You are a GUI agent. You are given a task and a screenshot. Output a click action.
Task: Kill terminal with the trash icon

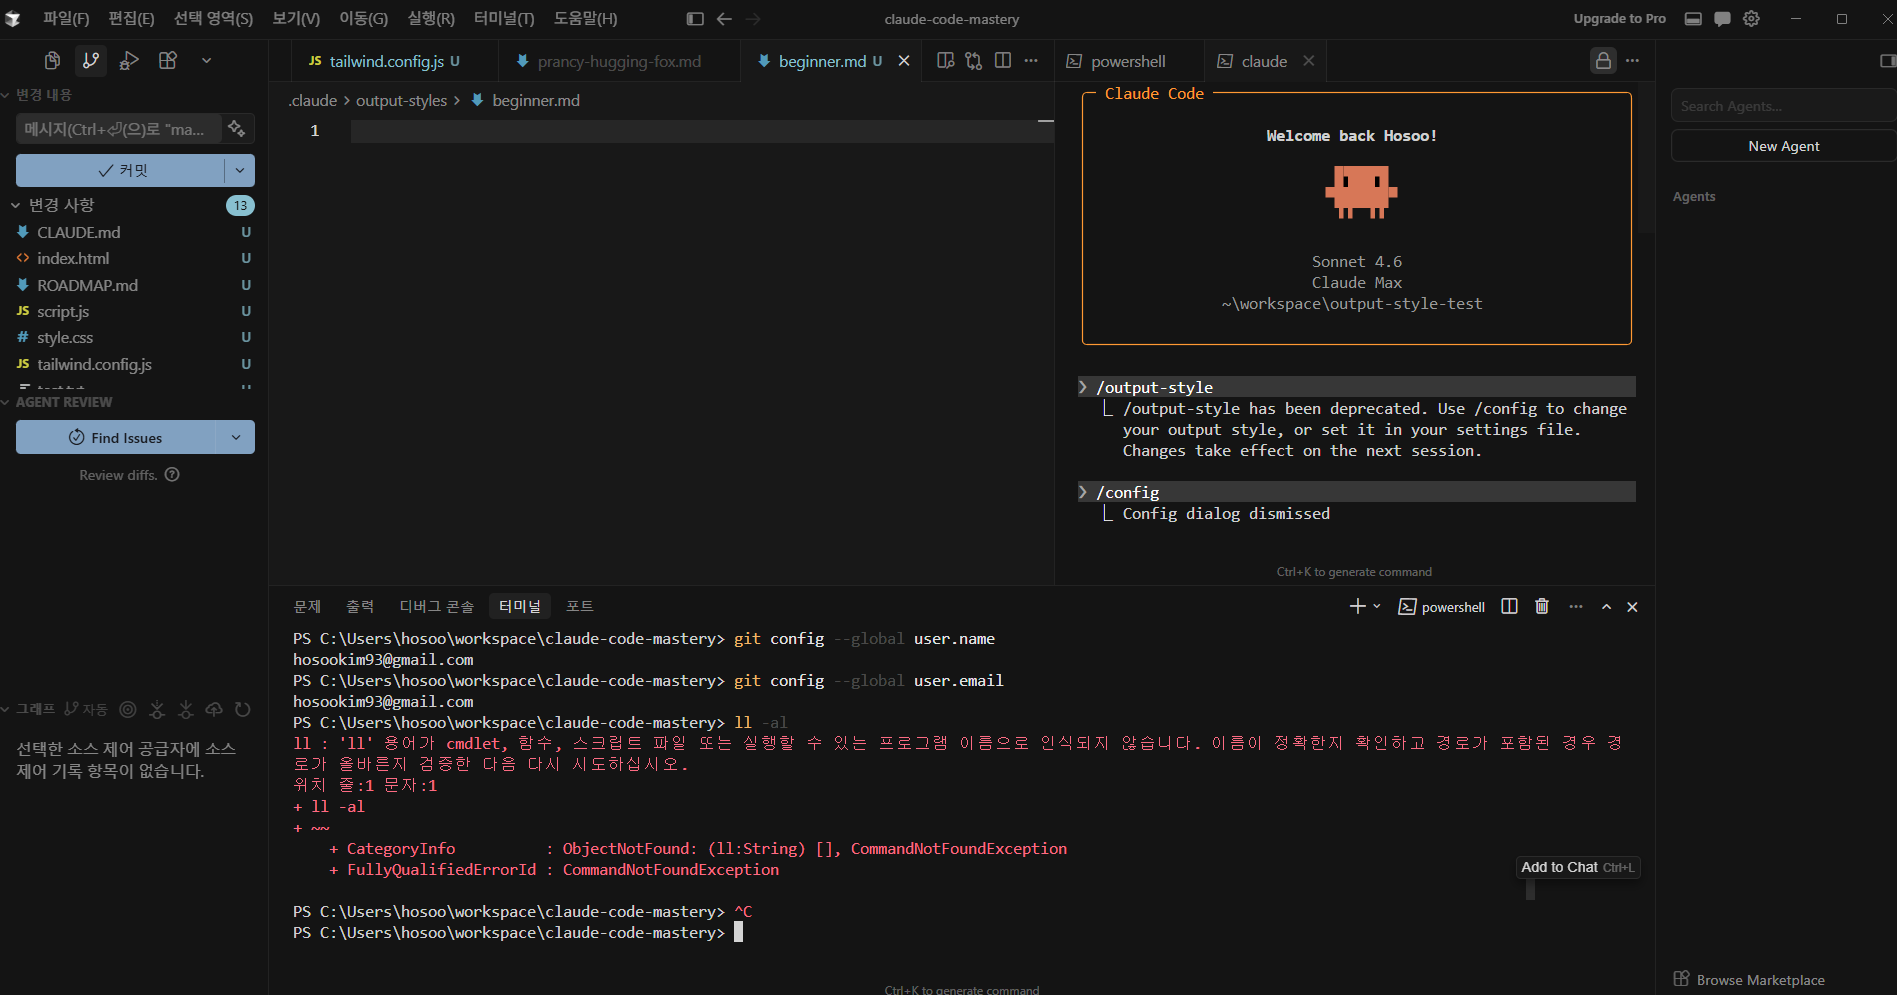pos(1542,607)
